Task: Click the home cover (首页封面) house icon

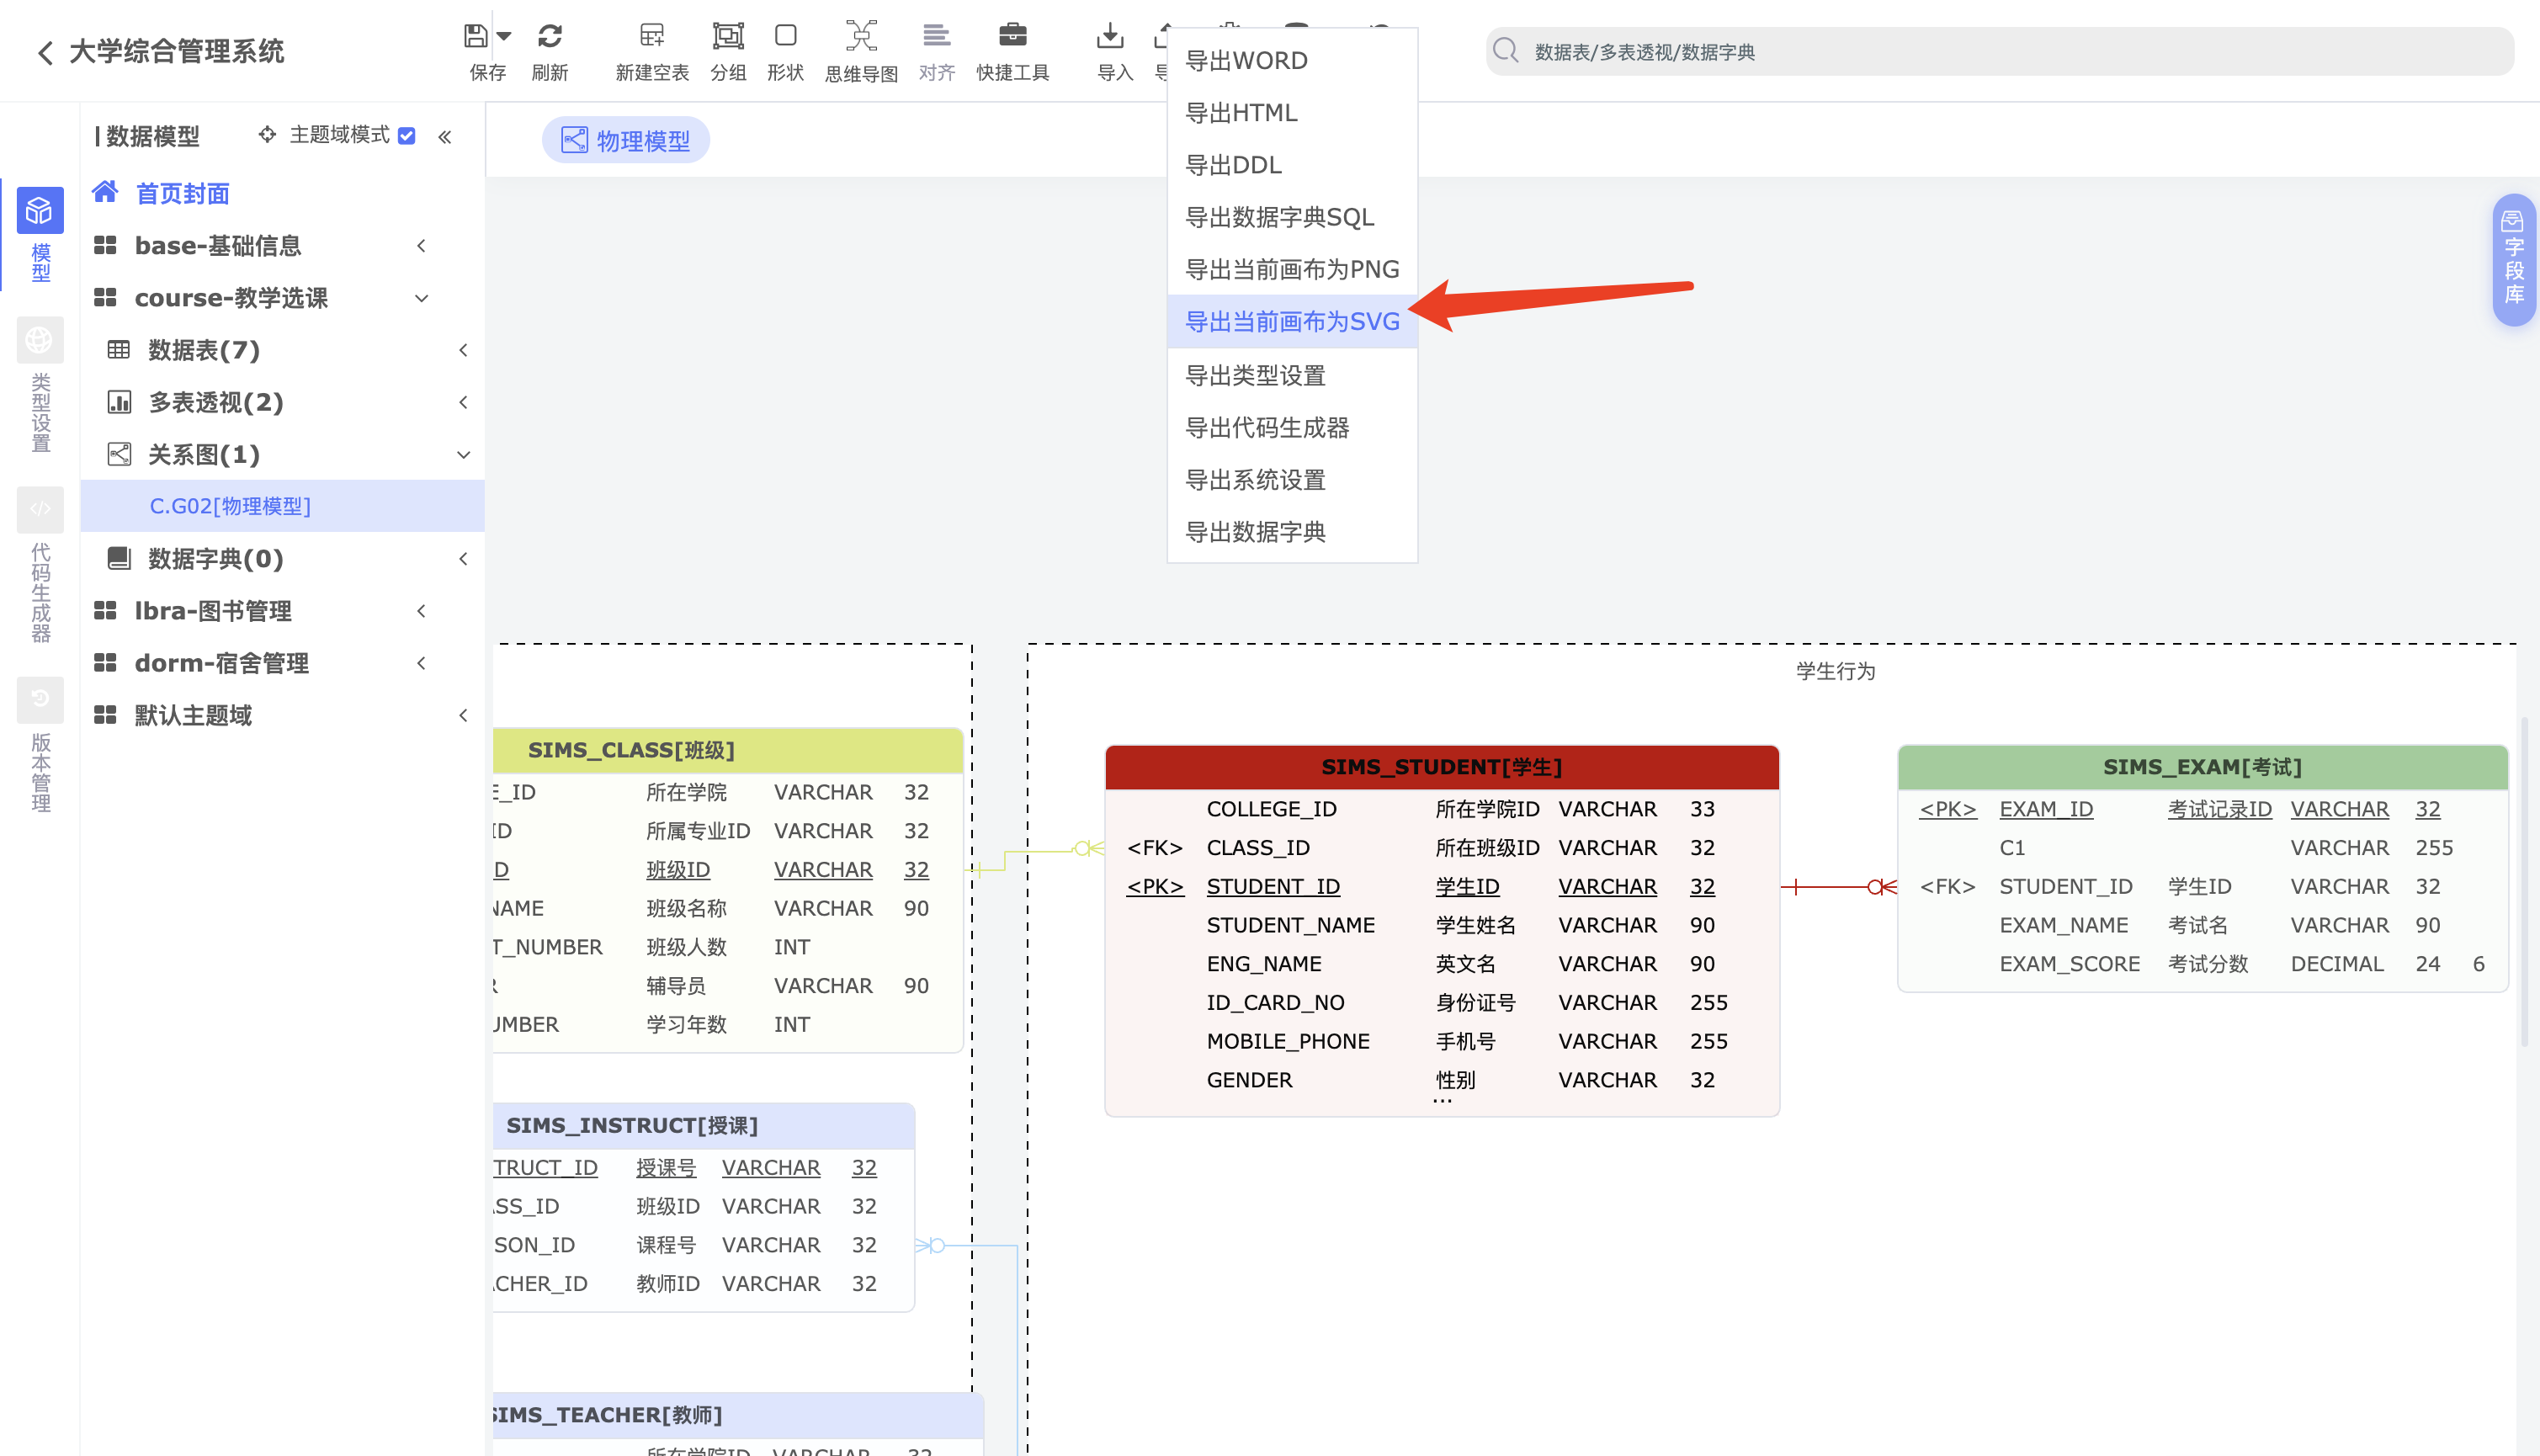Action: (105, 192)
